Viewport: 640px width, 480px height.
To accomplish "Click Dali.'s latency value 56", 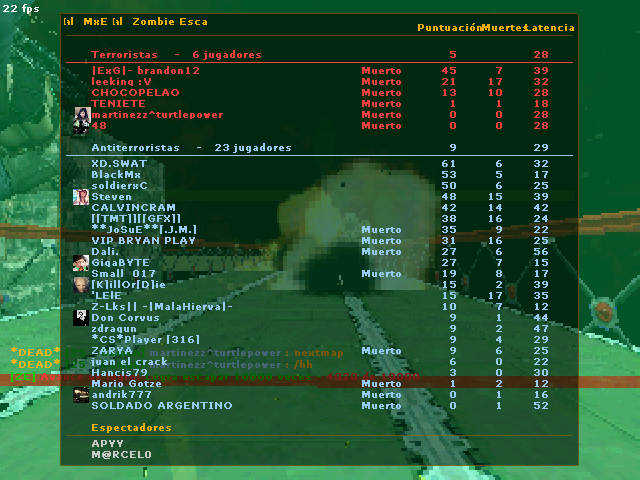I will pyautogui.click(x=541, y=252).
